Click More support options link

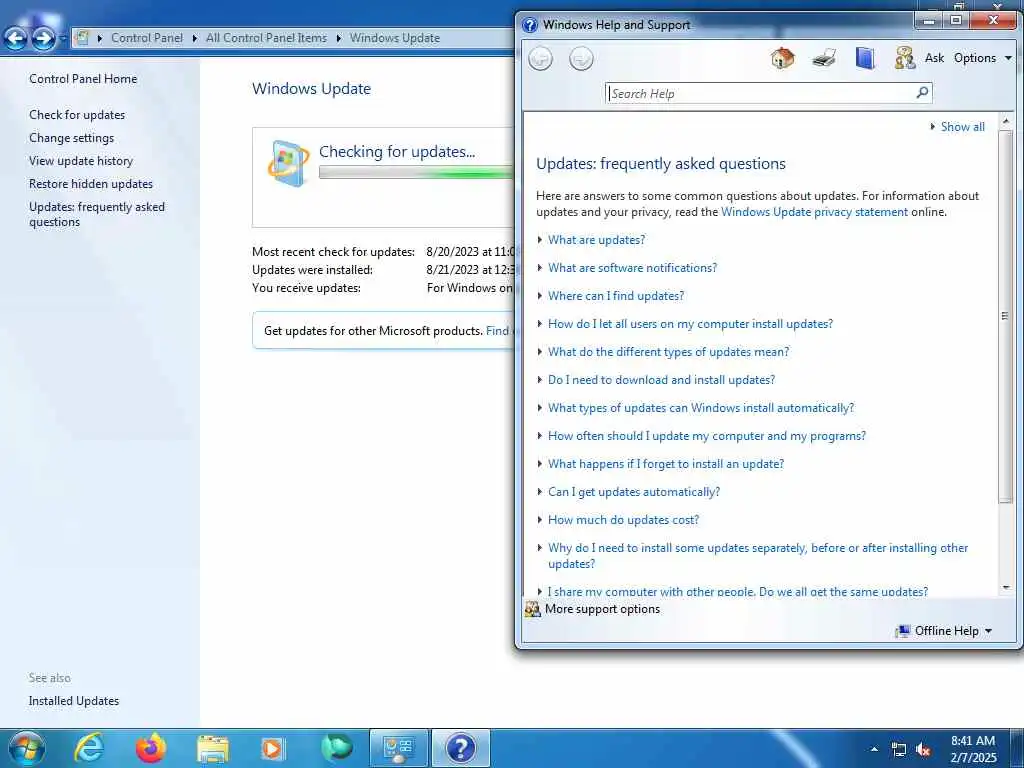point(602,609)
